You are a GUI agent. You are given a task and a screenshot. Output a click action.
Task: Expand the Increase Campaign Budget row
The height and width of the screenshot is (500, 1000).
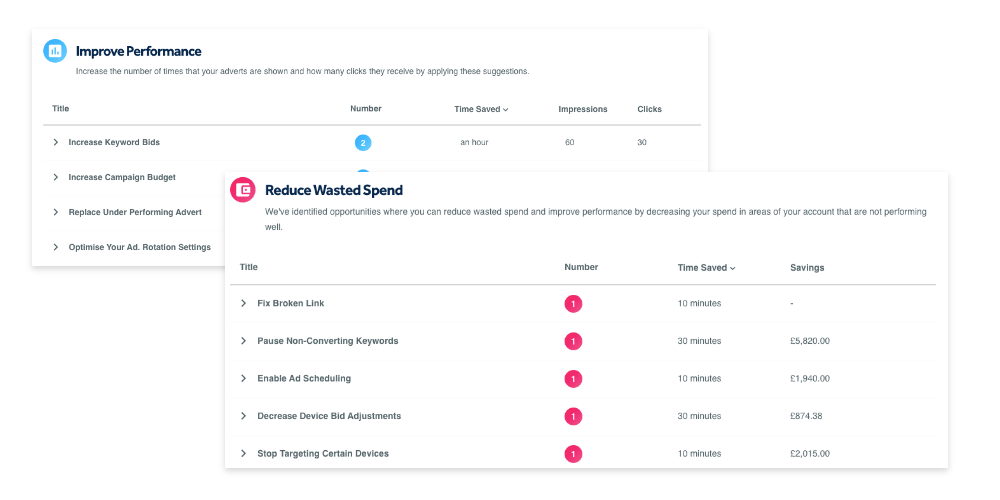tap(55, 177)
